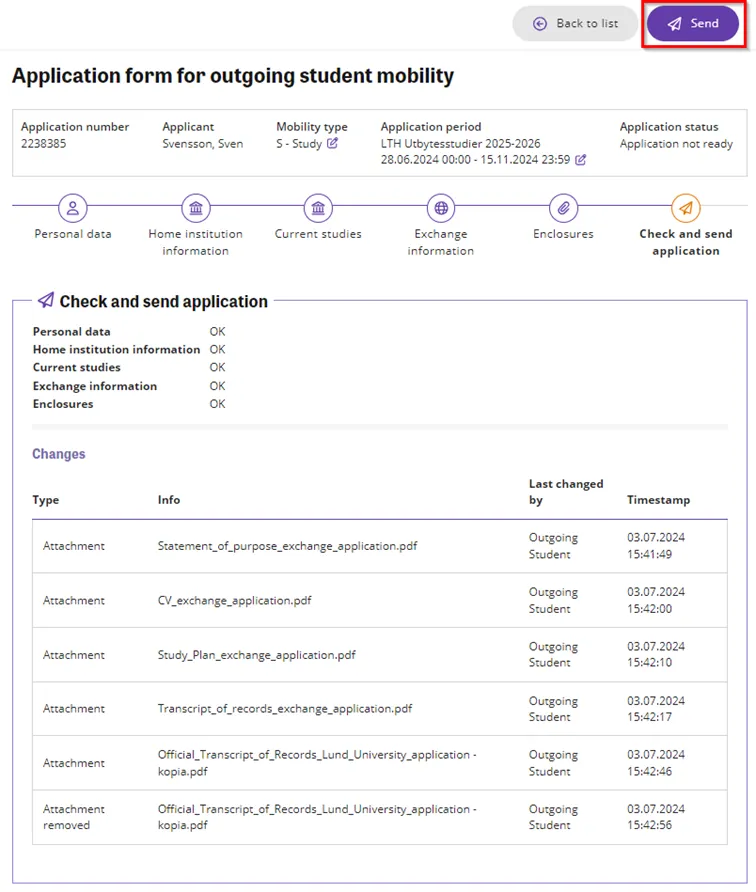Screen dimensions: 756x892
Task: Click the Timestamp column header
Action: click(658, 500)
